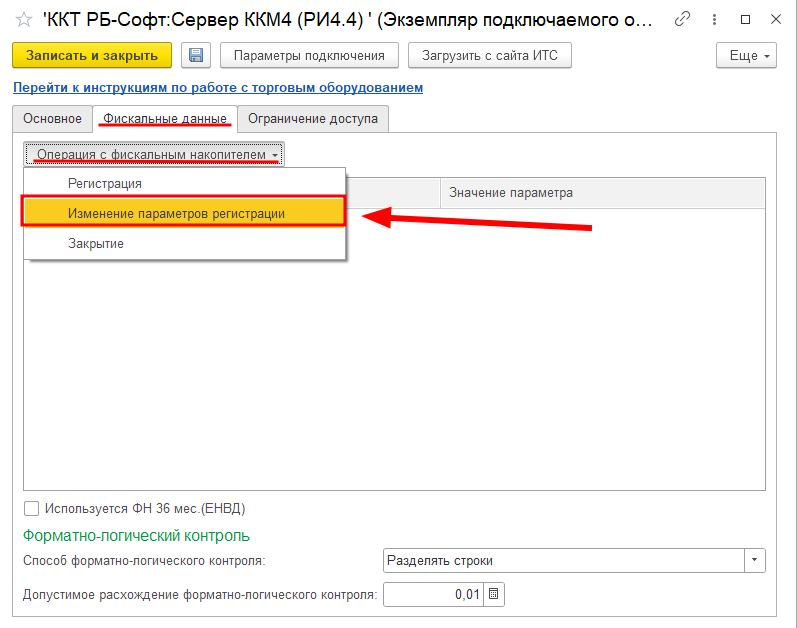
Task: Collapse "Операция с фискальным накопителем" dropdown
Action: coord(155,155)
